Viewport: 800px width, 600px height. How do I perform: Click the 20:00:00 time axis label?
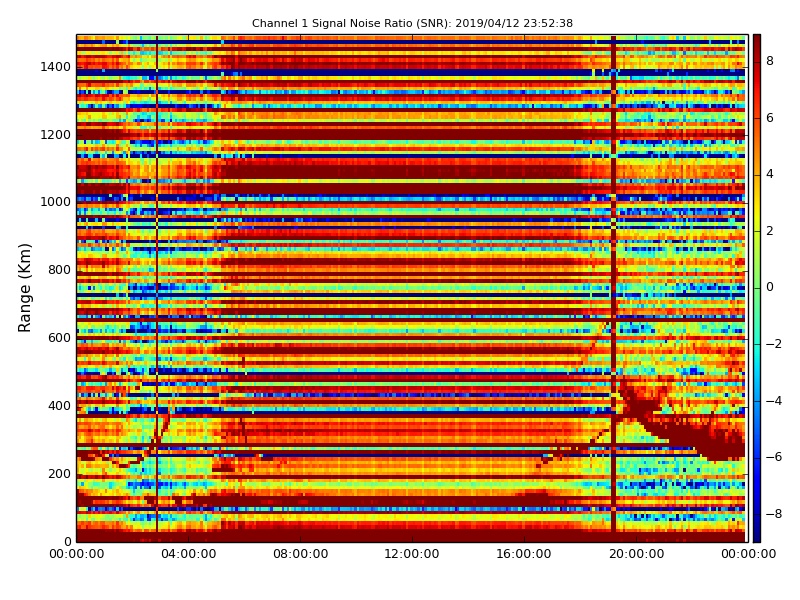pos(636,554)
